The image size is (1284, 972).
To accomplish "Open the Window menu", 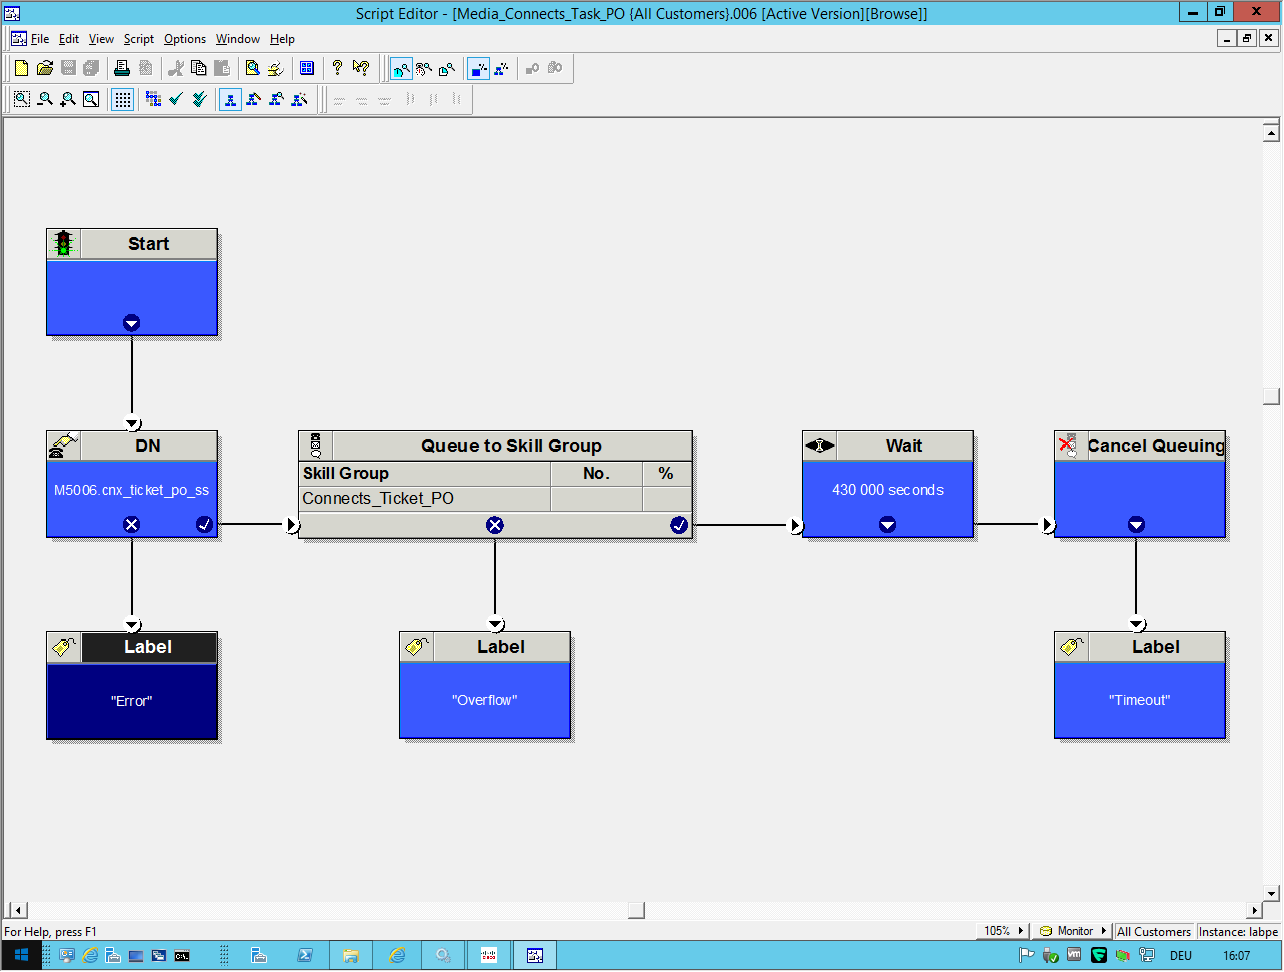I will (238, 39).
